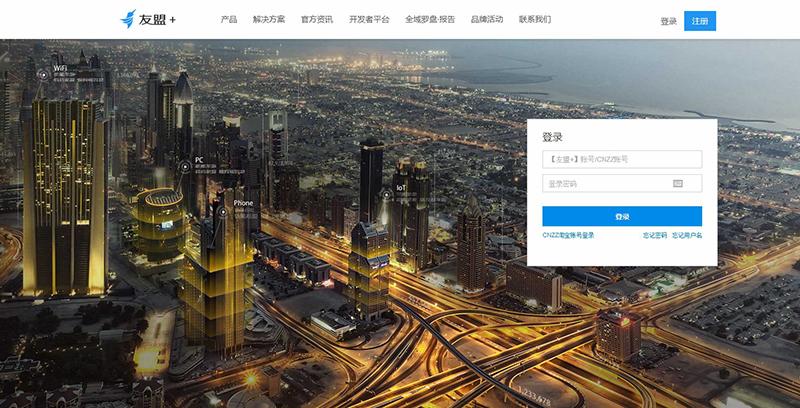Viewport: 800px width, 408px height.
Task: Click 联系我们 in the navigation bar
Action: click(x=535, y=20)
